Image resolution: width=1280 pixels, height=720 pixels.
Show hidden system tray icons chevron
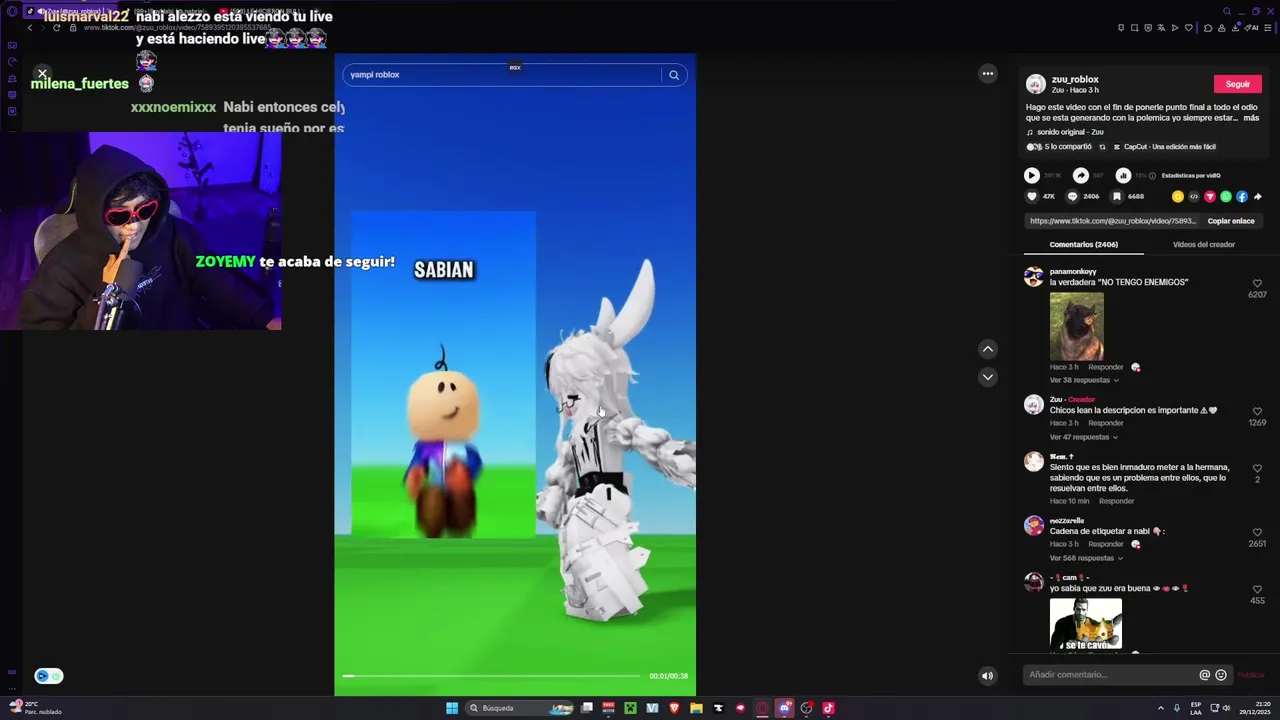point(1161,708)
